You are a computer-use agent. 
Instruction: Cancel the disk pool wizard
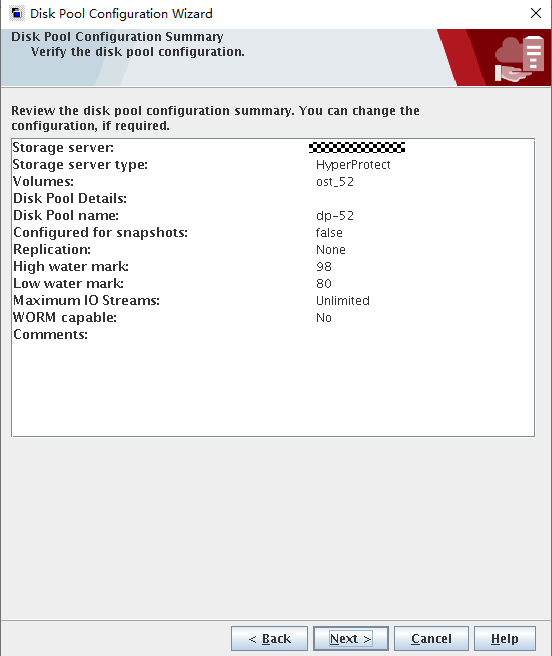pos(431,638)
